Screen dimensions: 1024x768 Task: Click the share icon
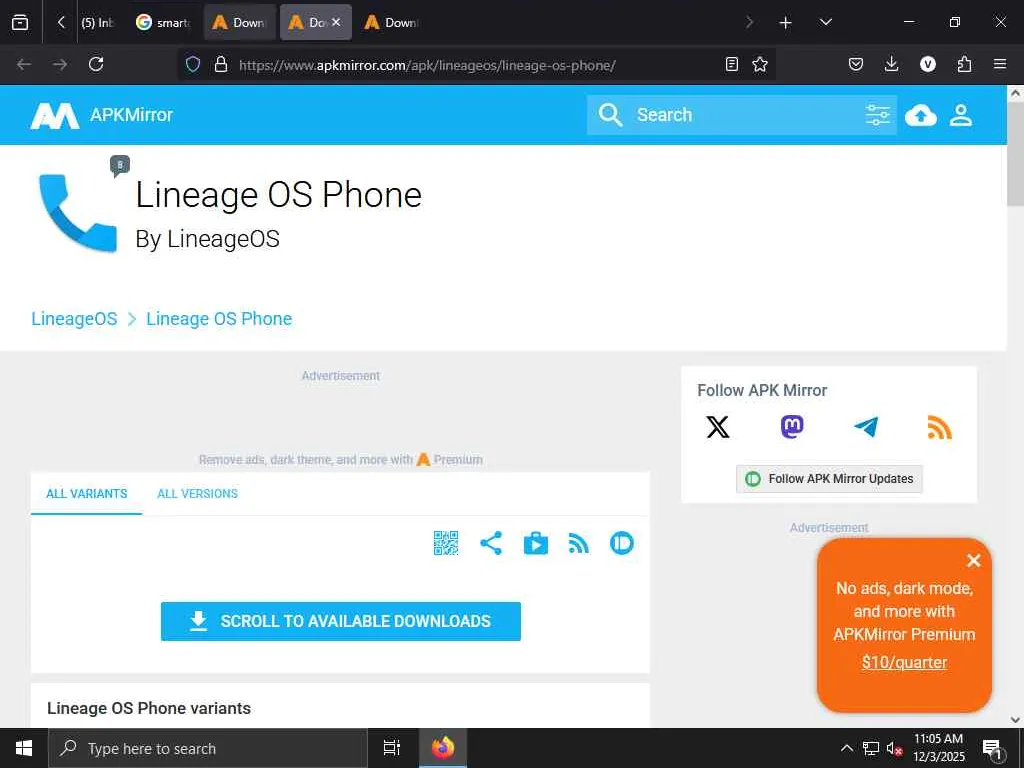(491, 543)
